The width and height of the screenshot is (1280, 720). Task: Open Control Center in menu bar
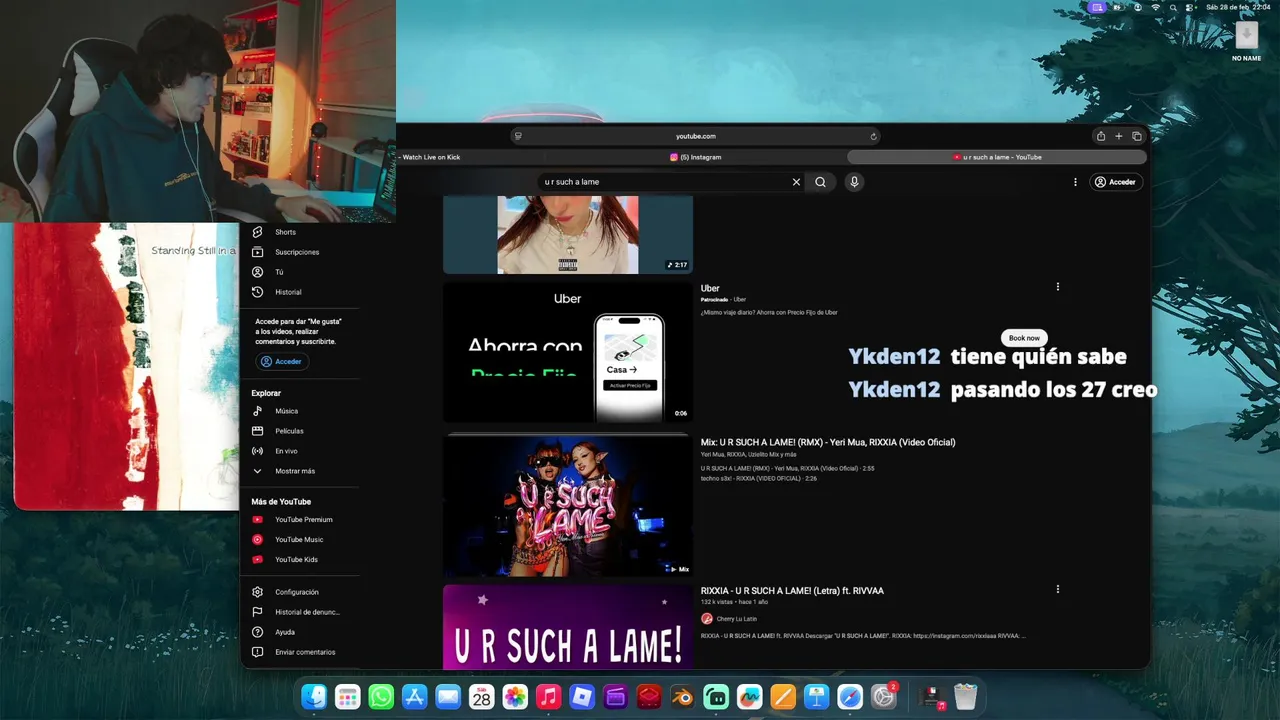[x=1190, y=7]
